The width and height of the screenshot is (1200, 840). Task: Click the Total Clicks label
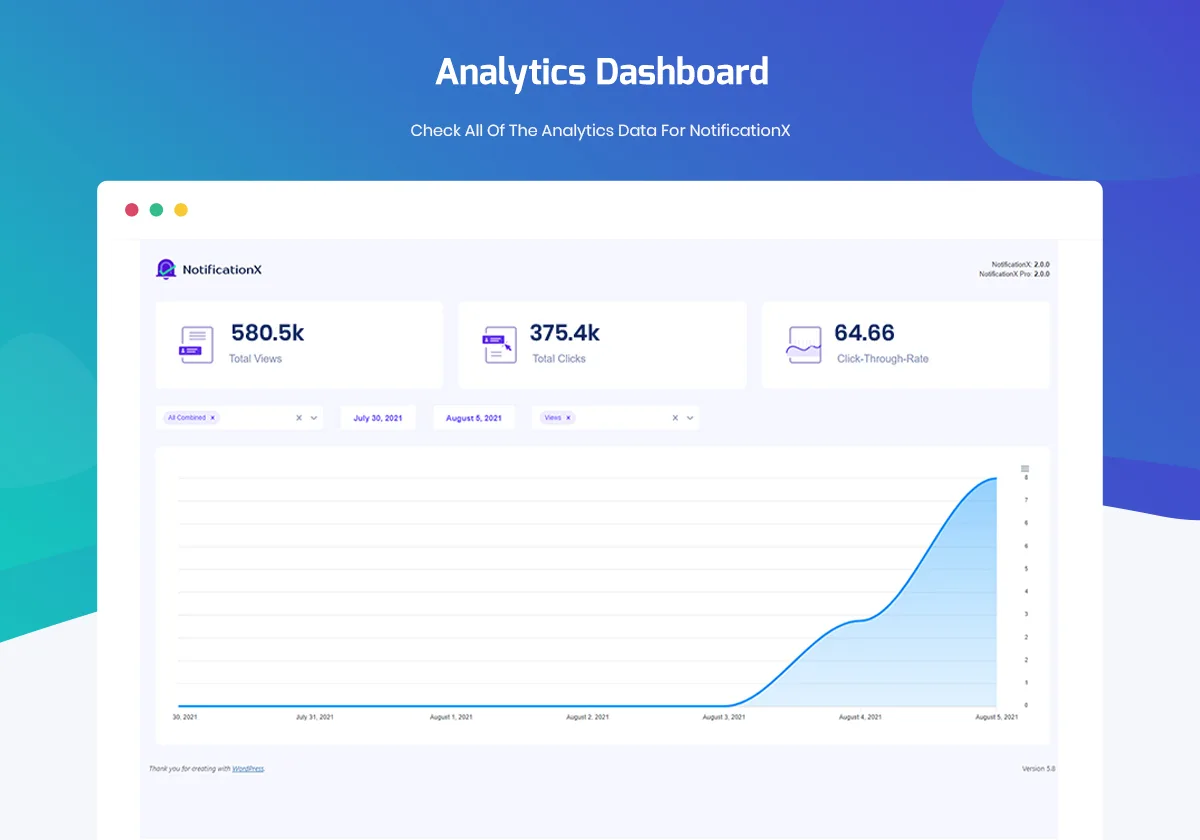[559, 359]
